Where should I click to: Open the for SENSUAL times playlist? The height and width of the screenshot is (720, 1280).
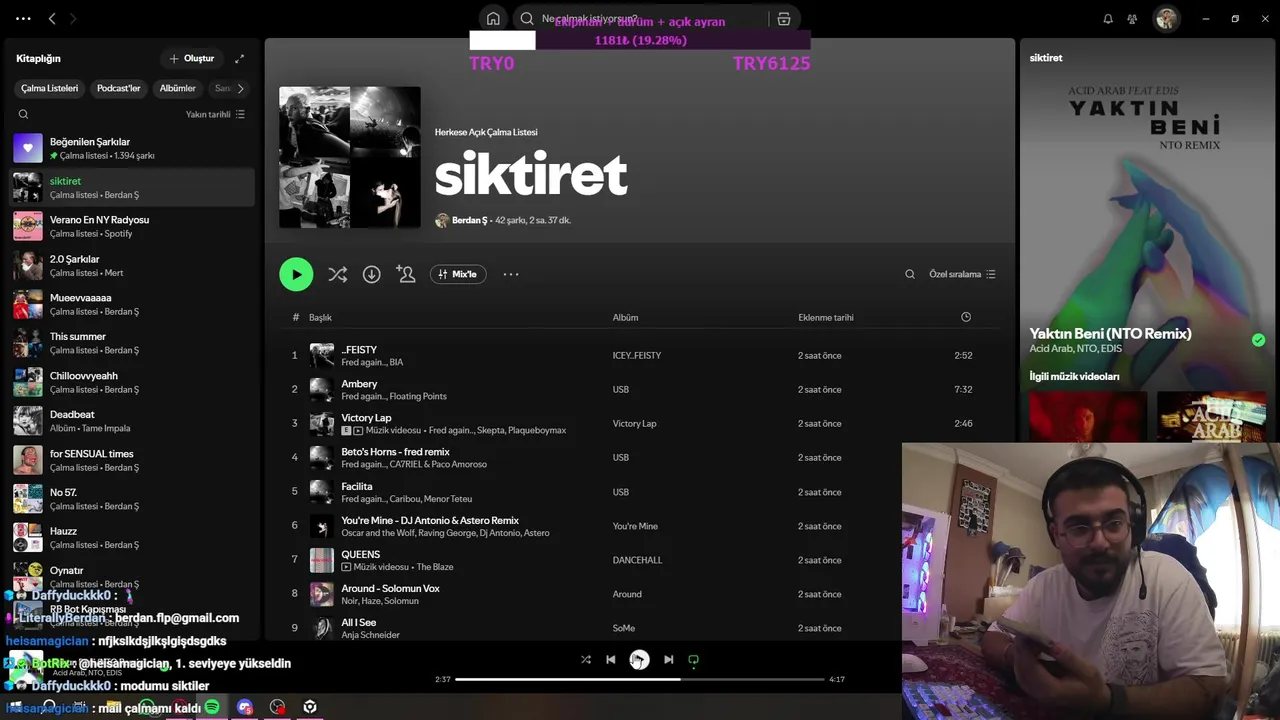pos(132,460)
